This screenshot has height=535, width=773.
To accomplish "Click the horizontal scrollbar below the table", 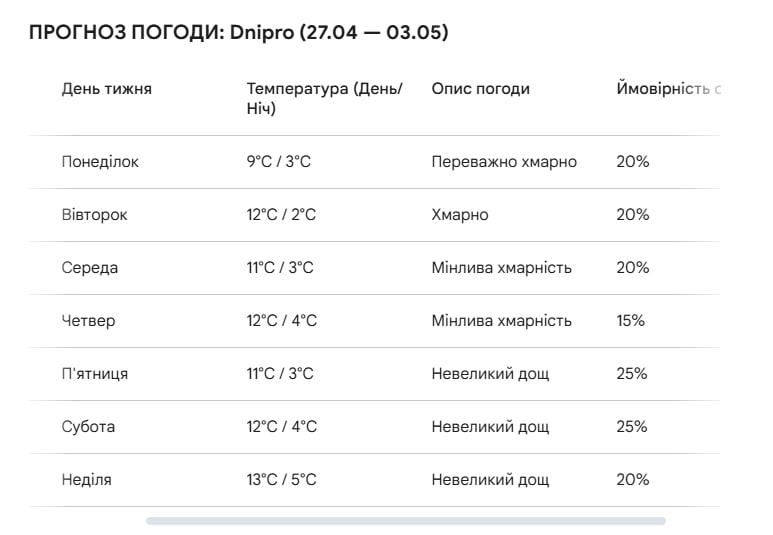I will point(405,521).
